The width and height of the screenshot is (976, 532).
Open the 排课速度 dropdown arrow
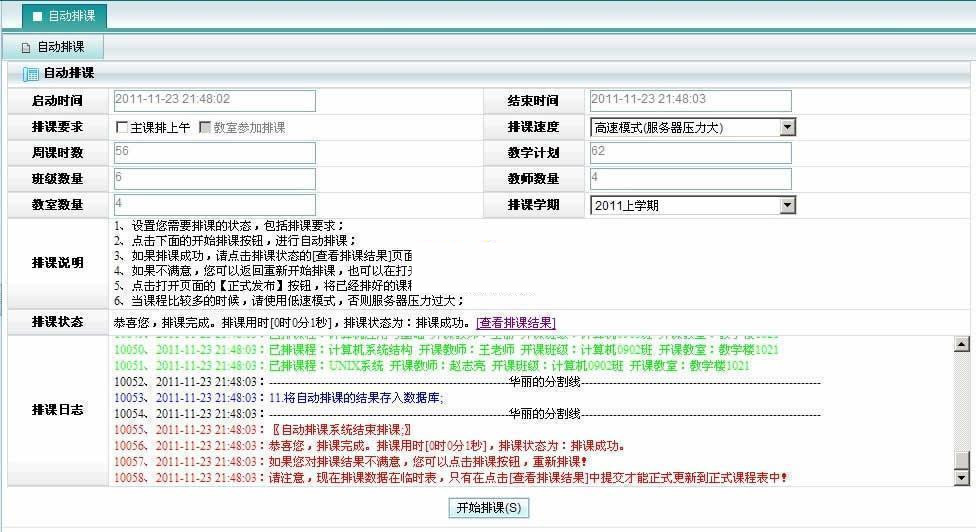point(787,127)
